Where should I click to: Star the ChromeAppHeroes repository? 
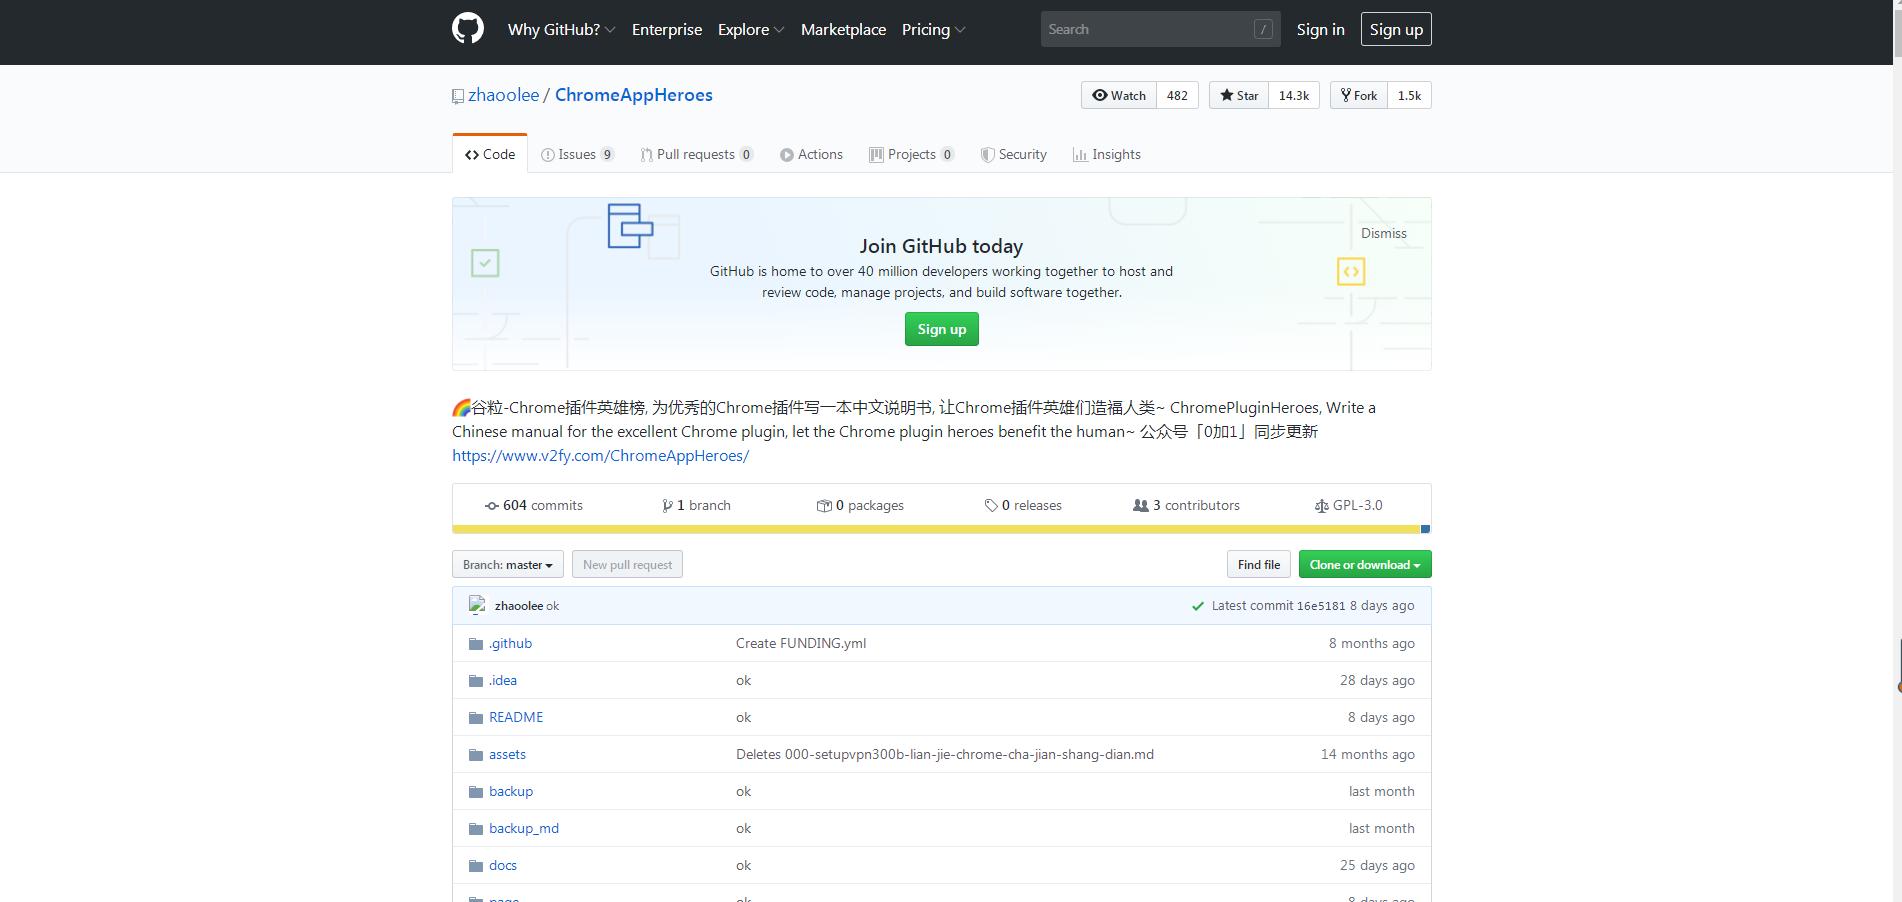[x=1239, y=95]
